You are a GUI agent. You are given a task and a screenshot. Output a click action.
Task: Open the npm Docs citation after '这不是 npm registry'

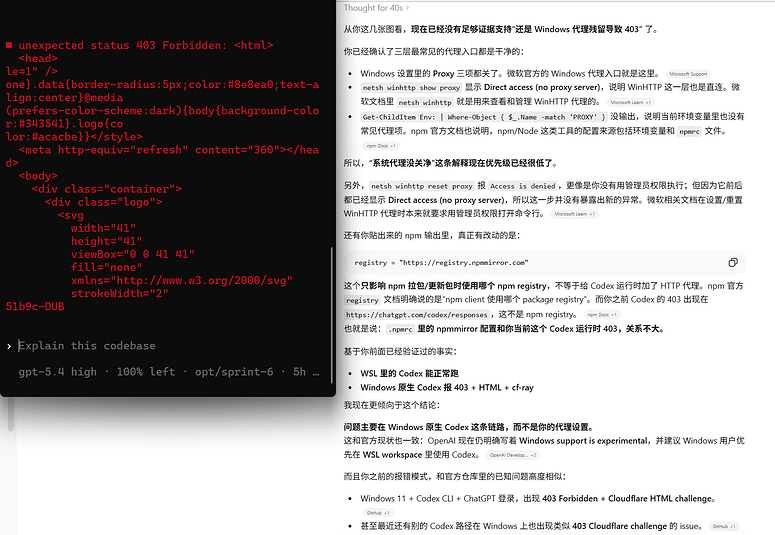click(x=601, y=314)
